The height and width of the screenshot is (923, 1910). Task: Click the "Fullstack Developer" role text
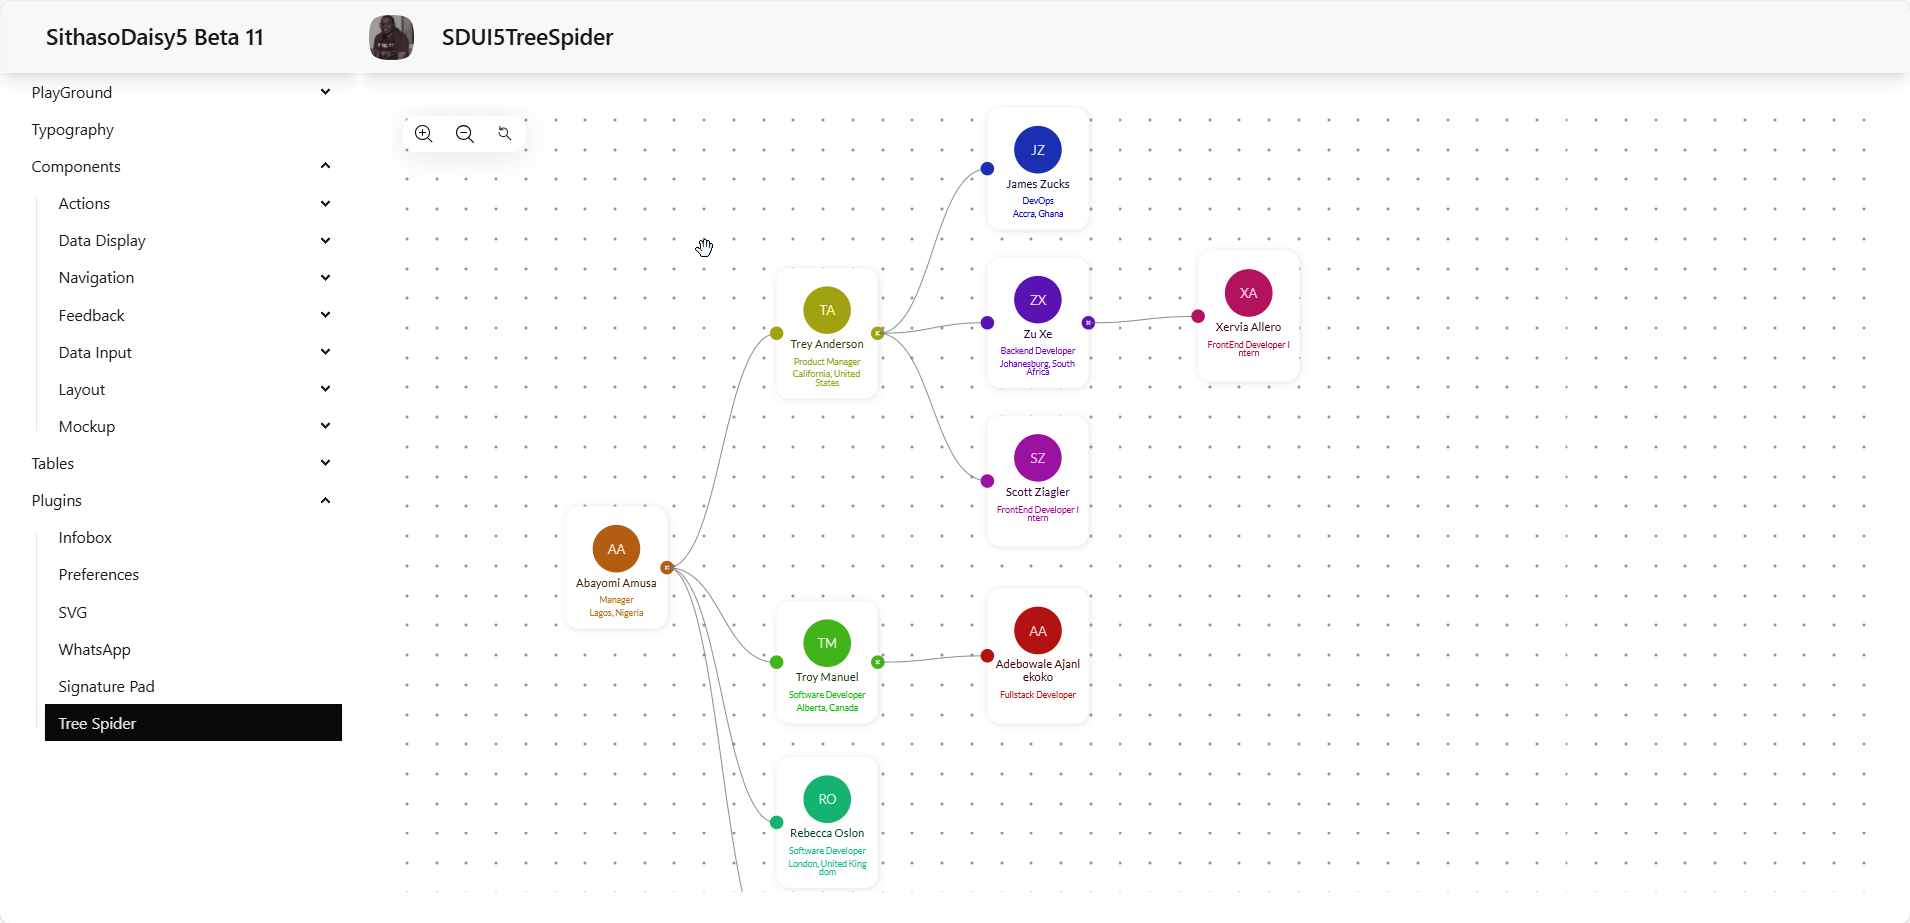pyautogui.click(x=1038, y=695)
